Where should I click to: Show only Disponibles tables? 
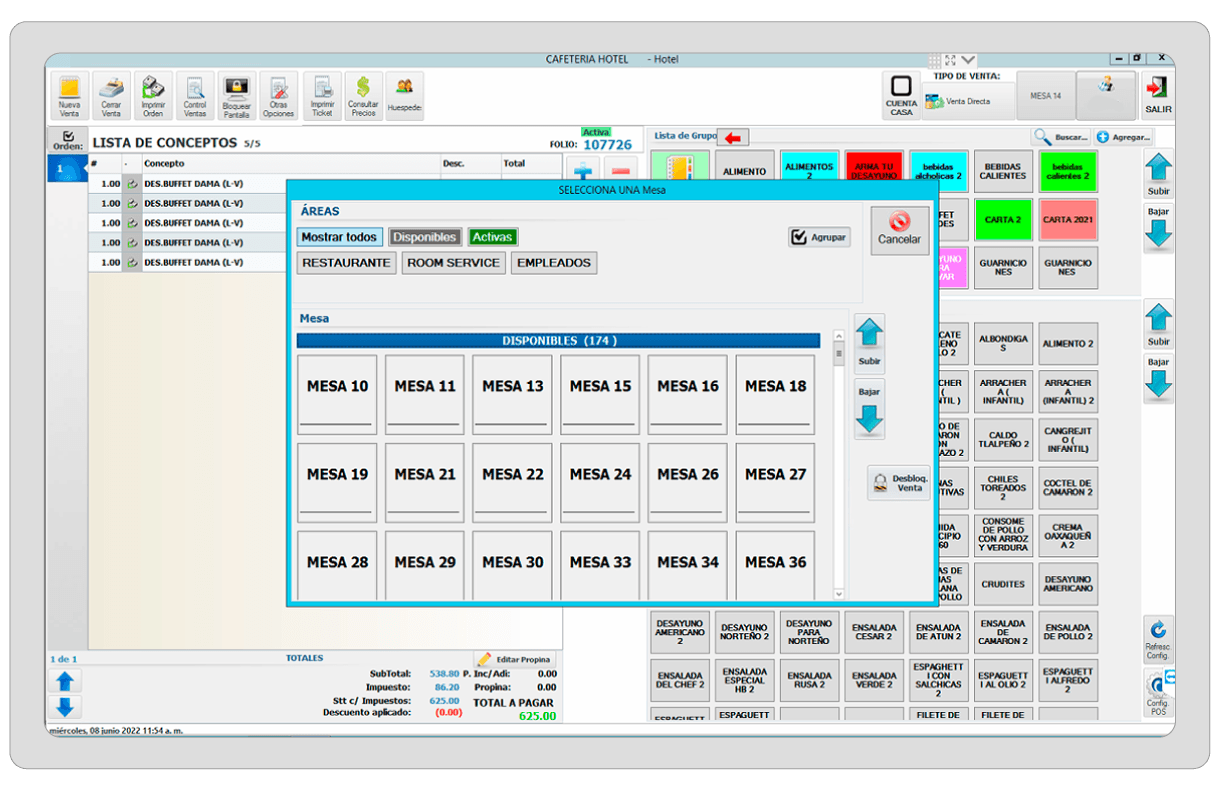(x=425, y=237)
